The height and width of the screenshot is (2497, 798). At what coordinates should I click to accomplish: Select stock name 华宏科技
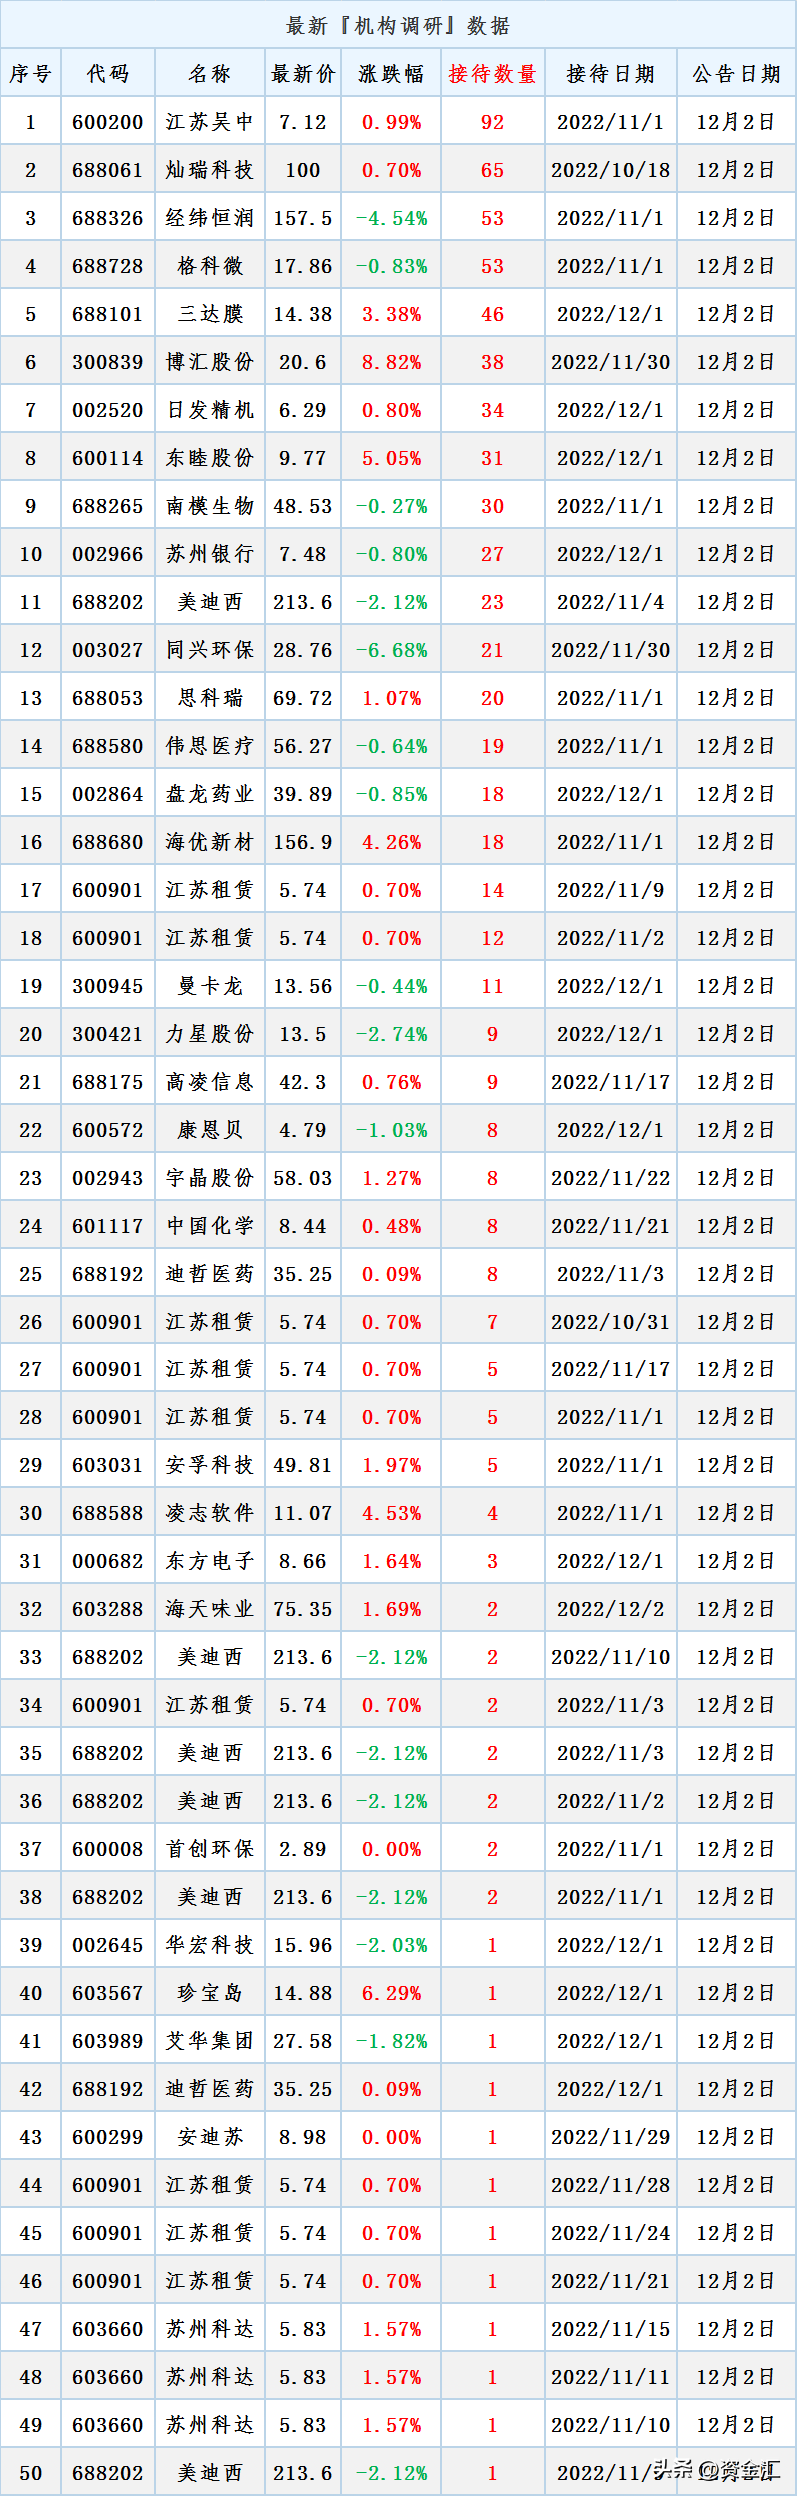click(x=210, y=1945)
